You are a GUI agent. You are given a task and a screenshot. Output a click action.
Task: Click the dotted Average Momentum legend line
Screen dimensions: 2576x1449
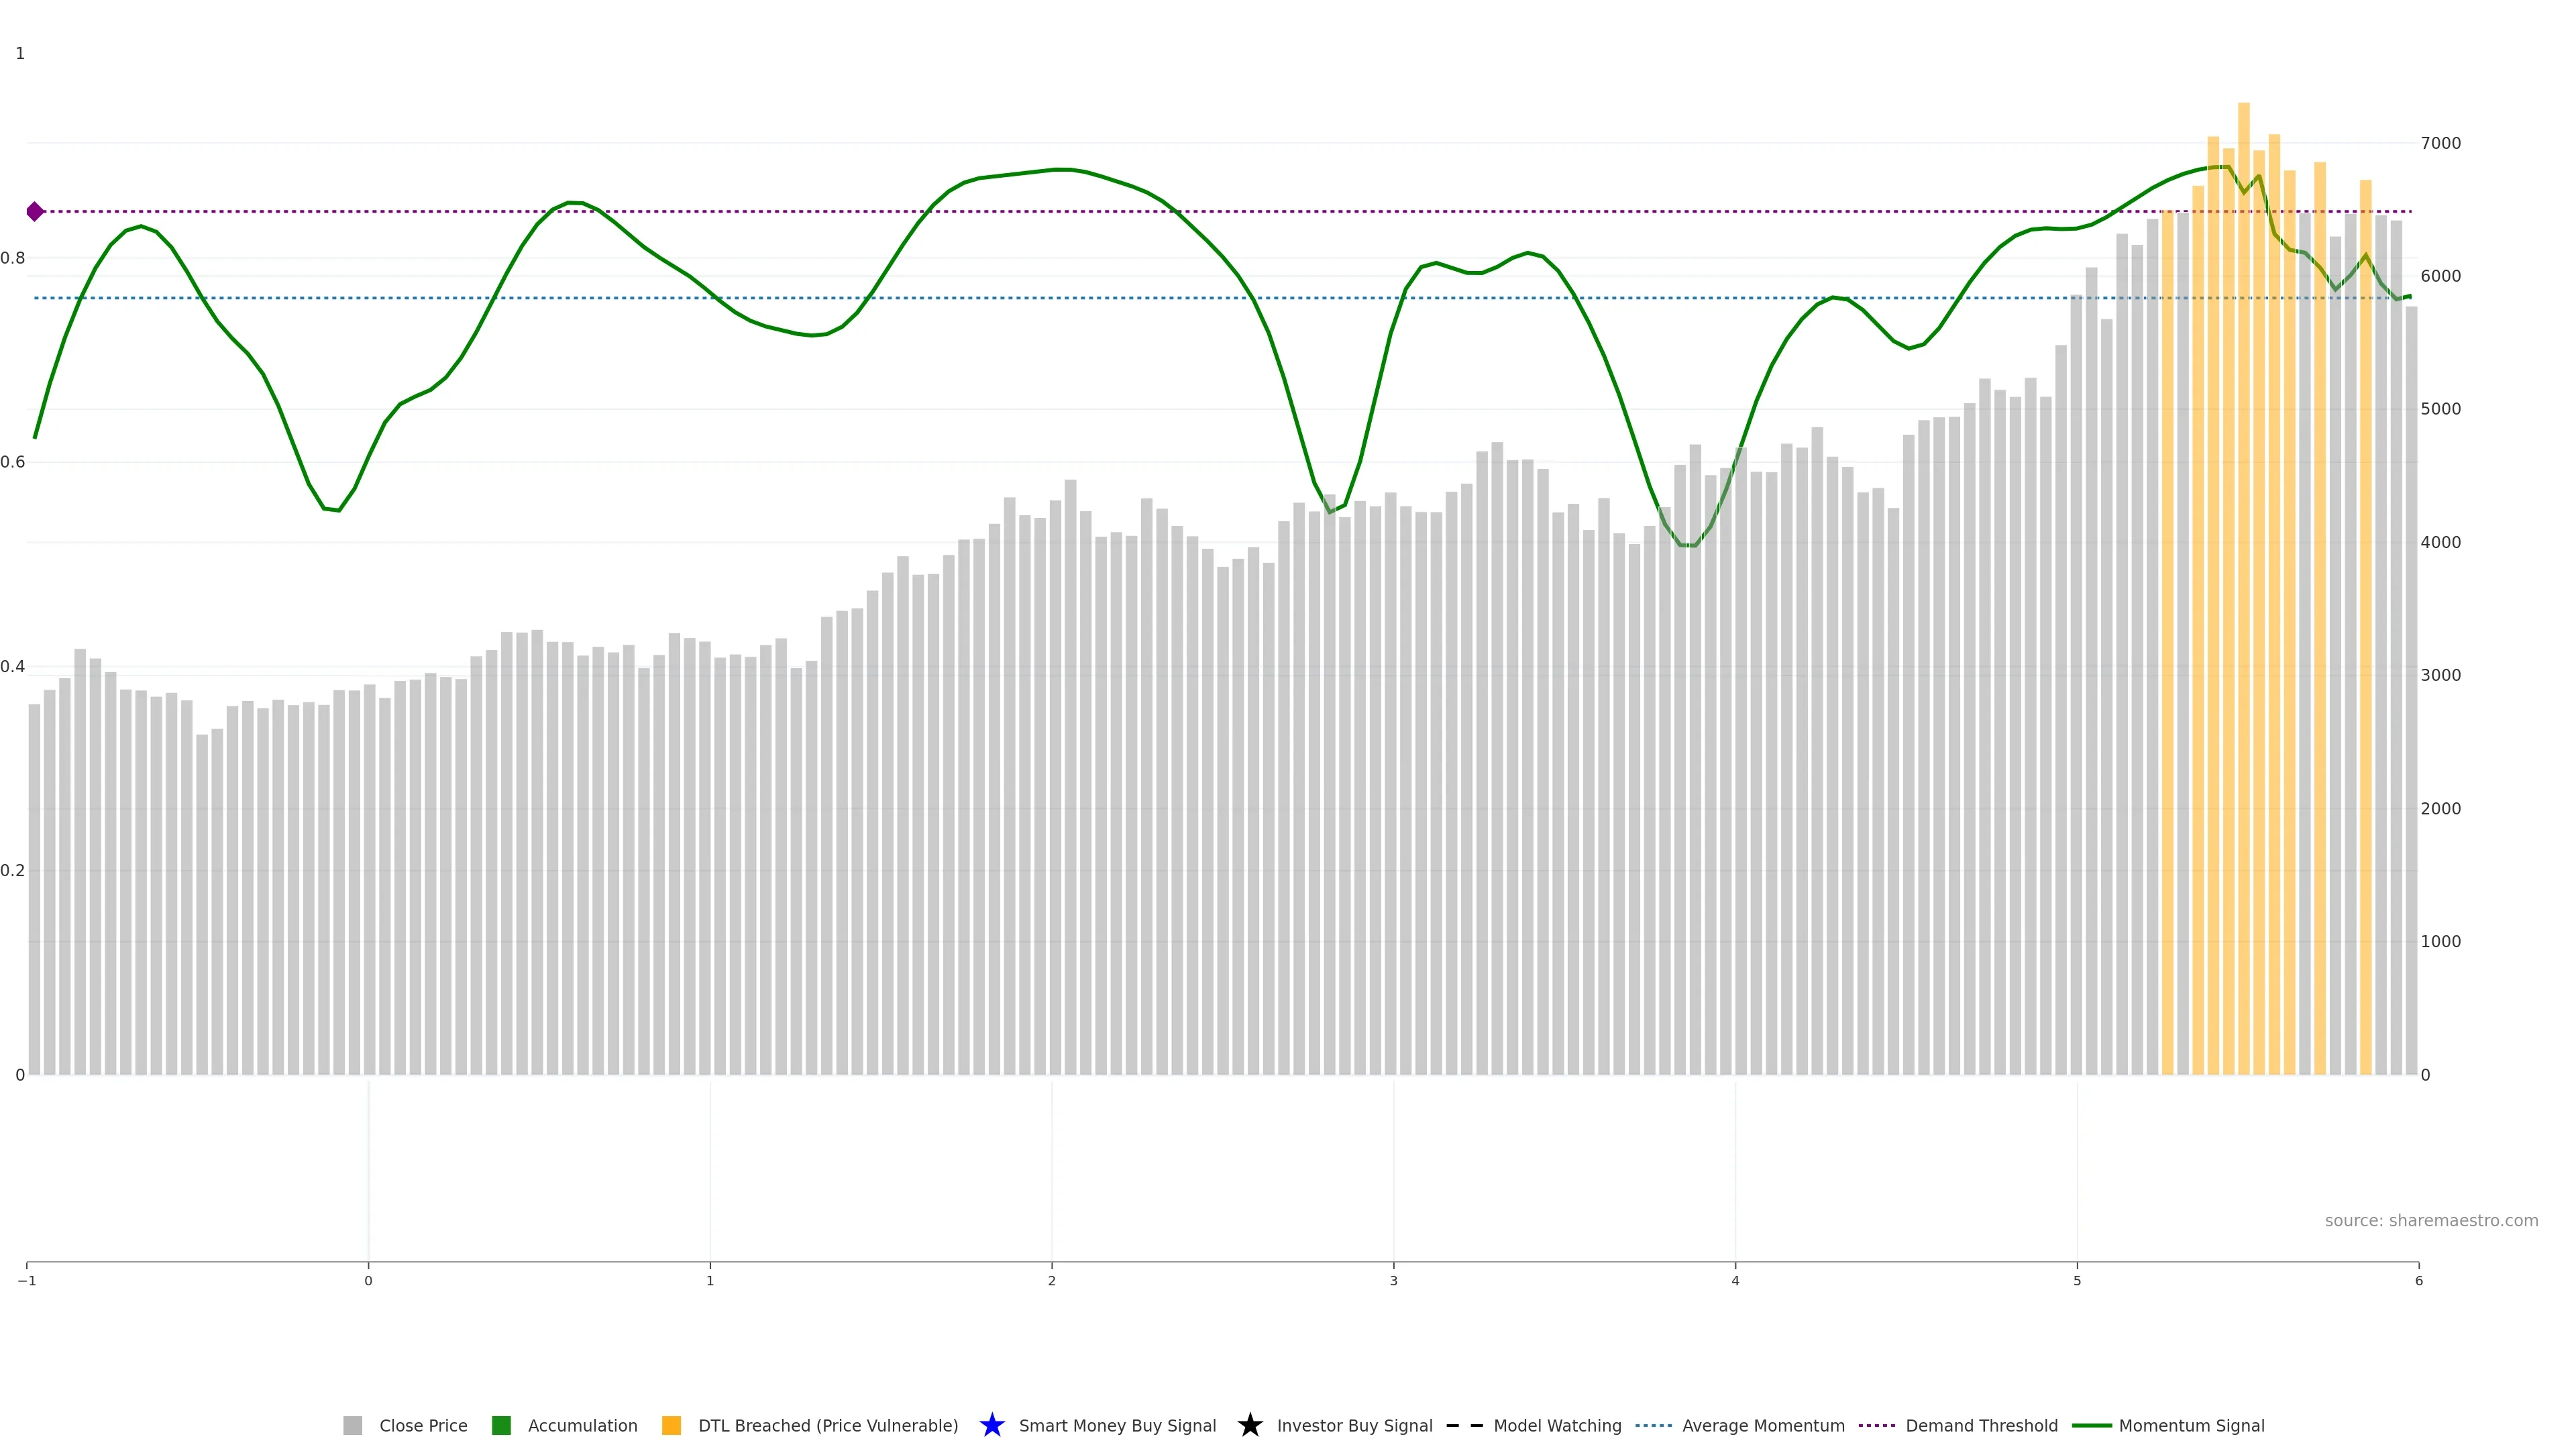(x=1653, y=1425)
